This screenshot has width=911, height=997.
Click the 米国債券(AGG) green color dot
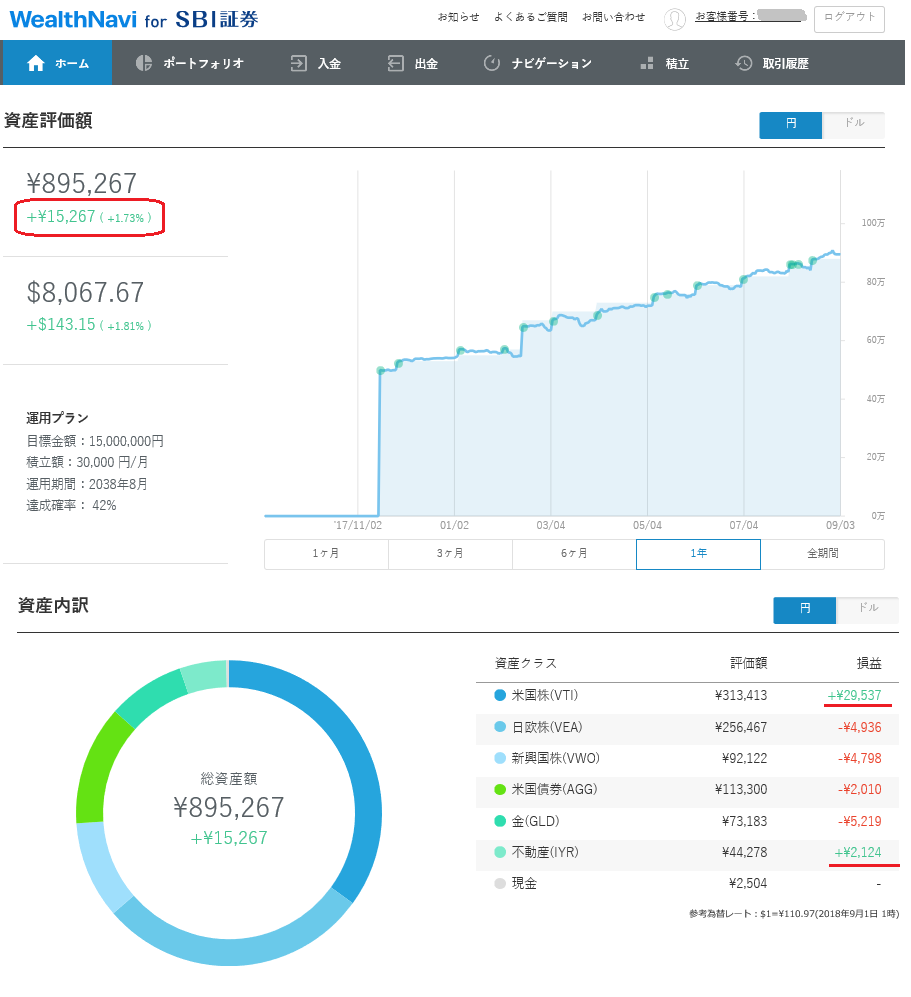point(500,790)
